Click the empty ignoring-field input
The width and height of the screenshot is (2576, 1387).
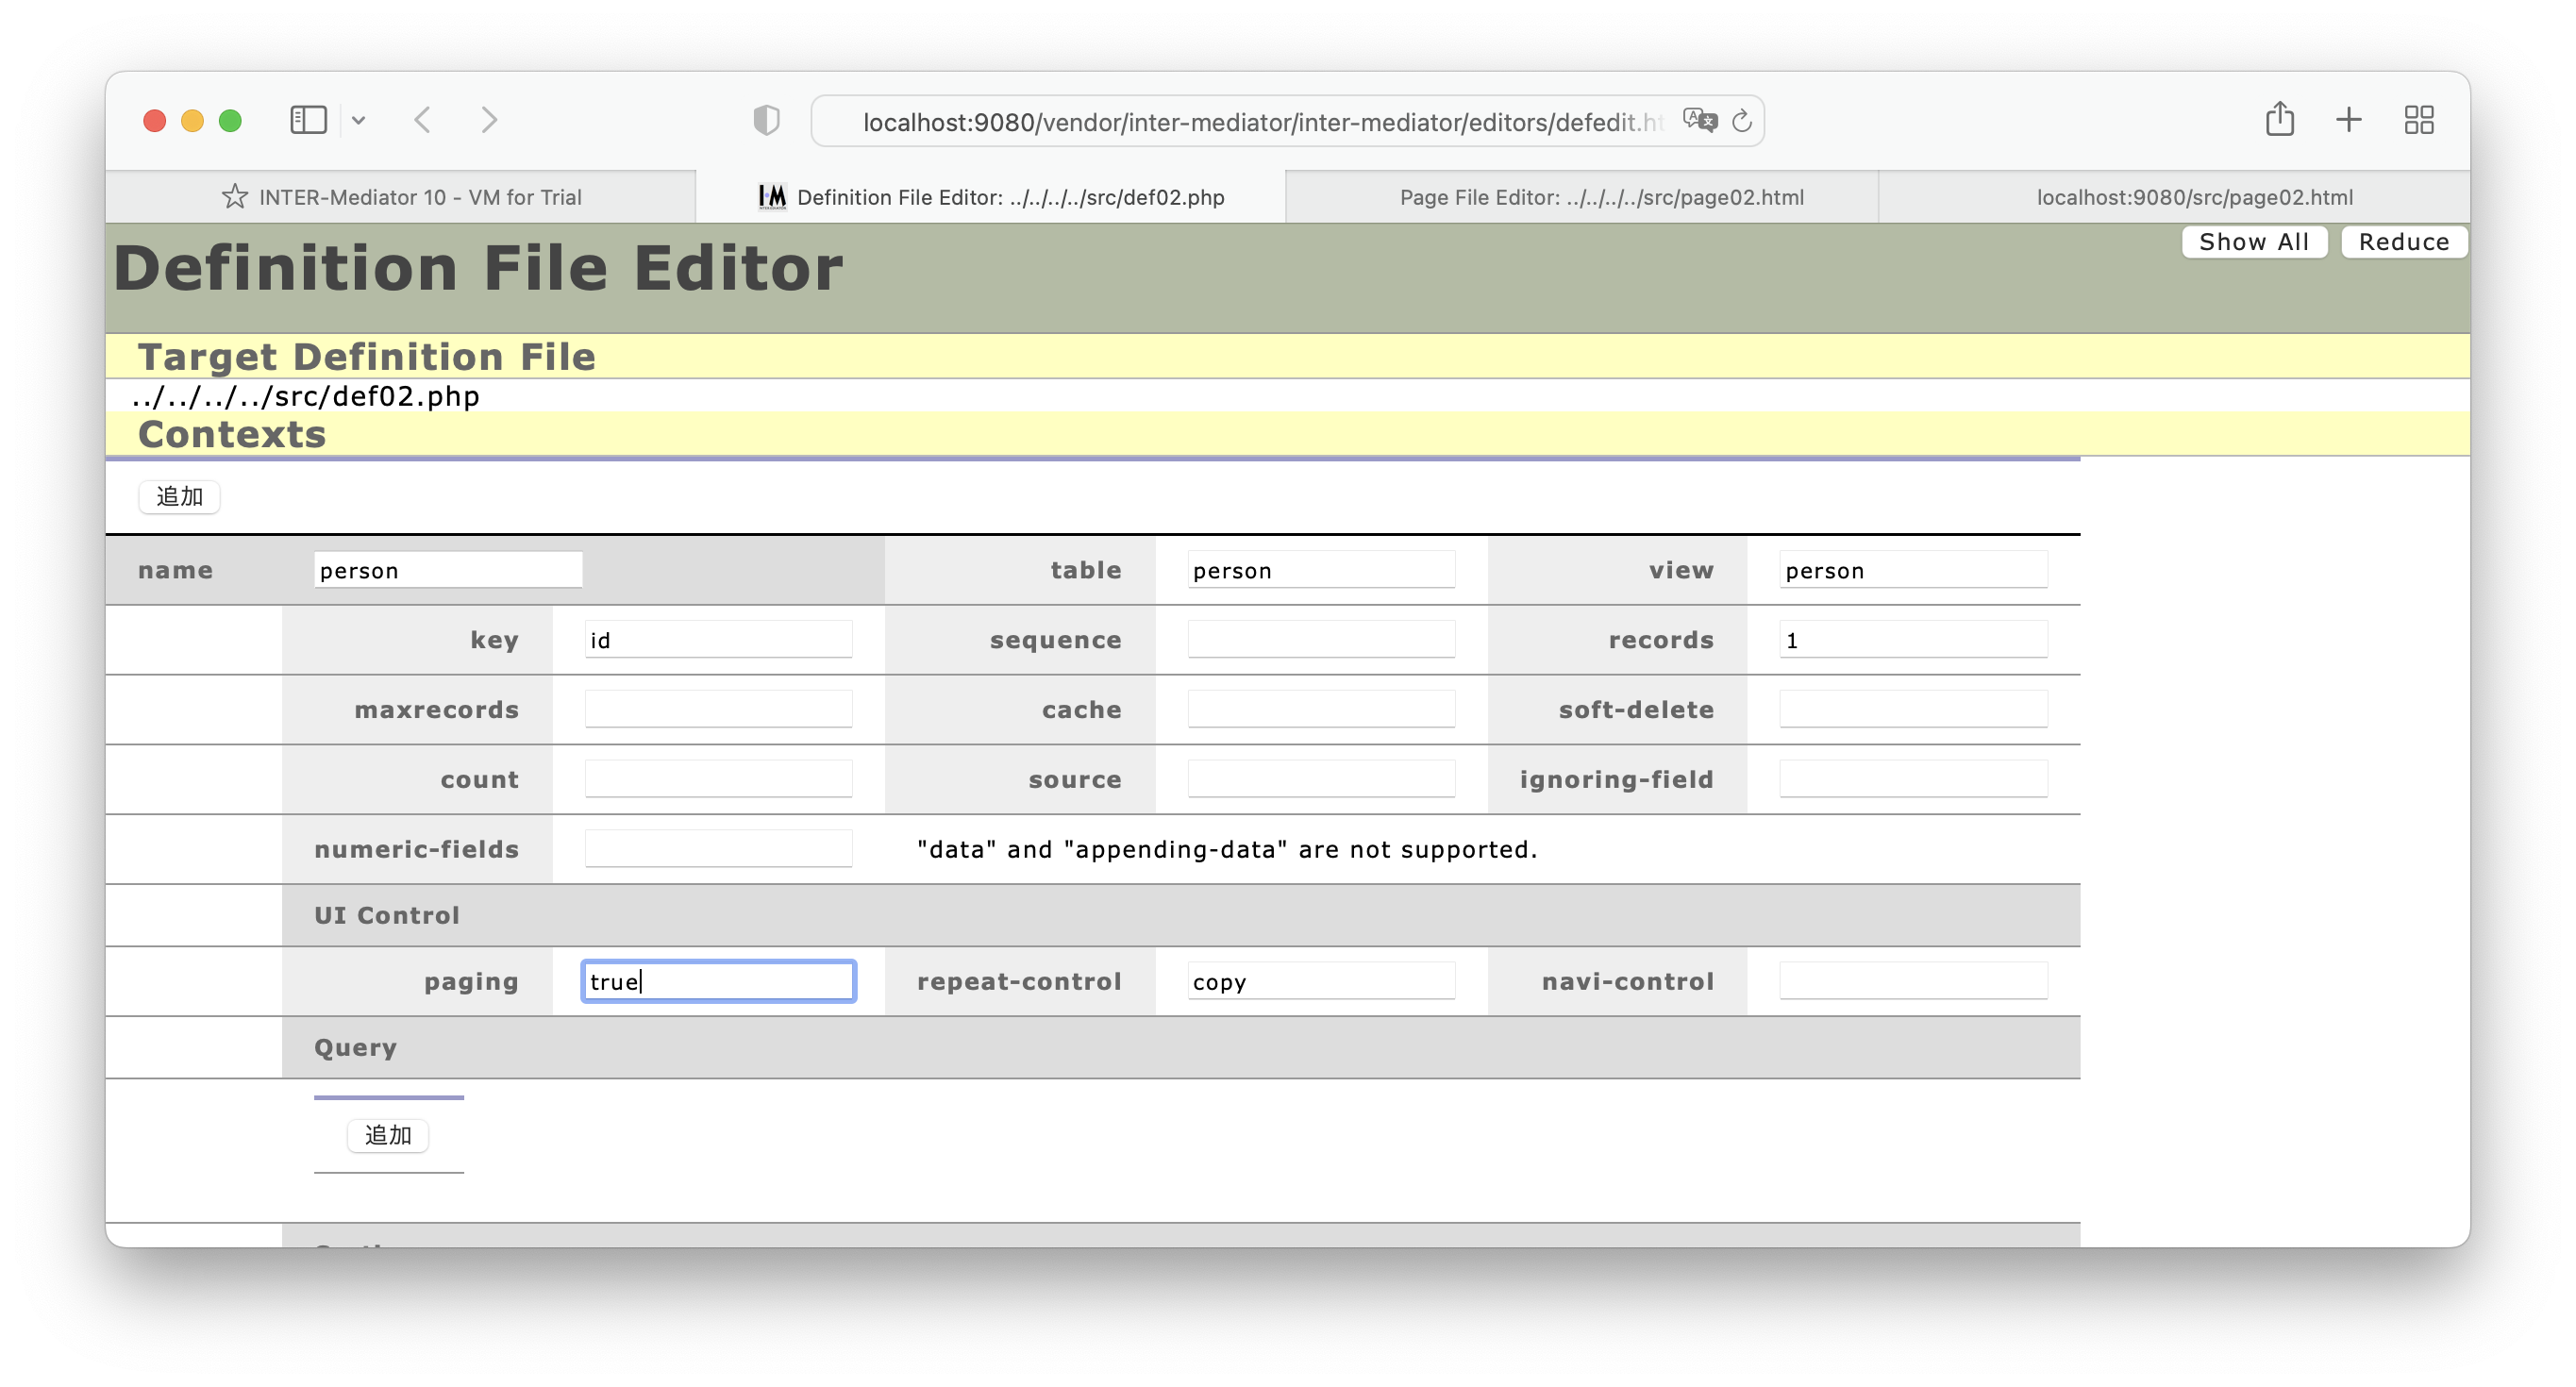[1913, 779]
